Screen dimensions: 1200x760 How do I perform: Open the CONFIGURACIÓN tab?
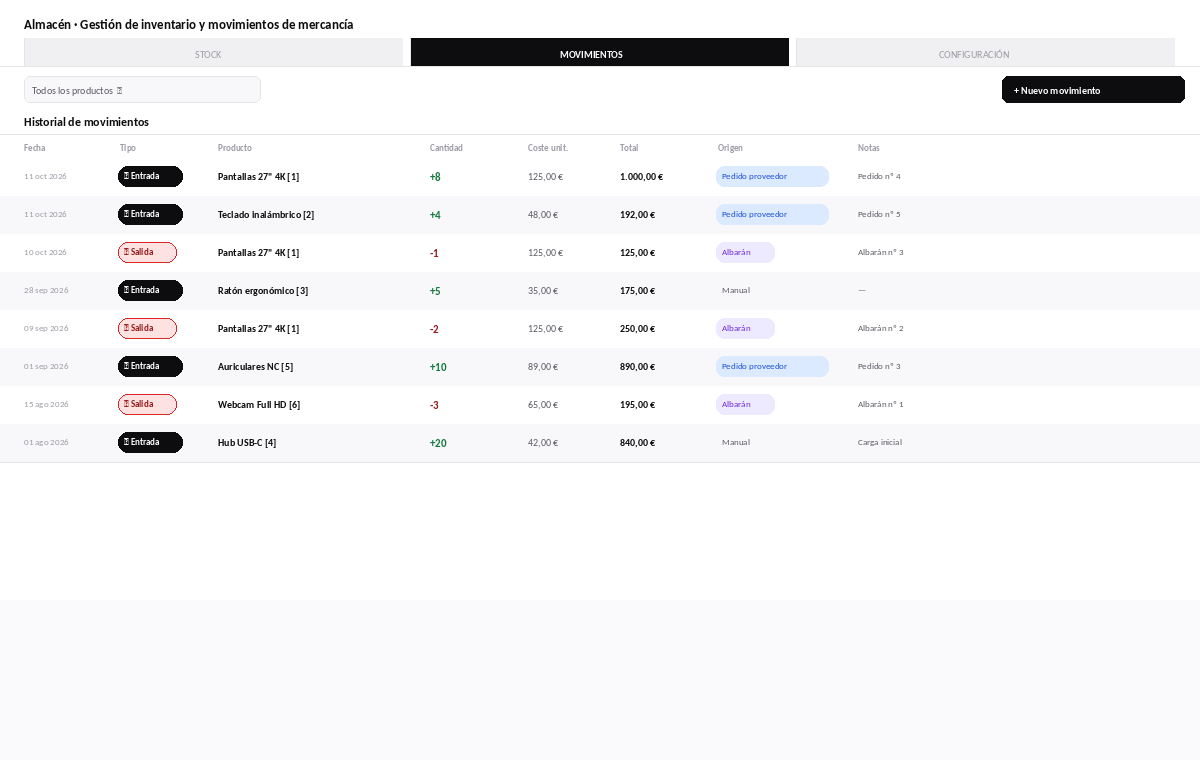(985, 53)
